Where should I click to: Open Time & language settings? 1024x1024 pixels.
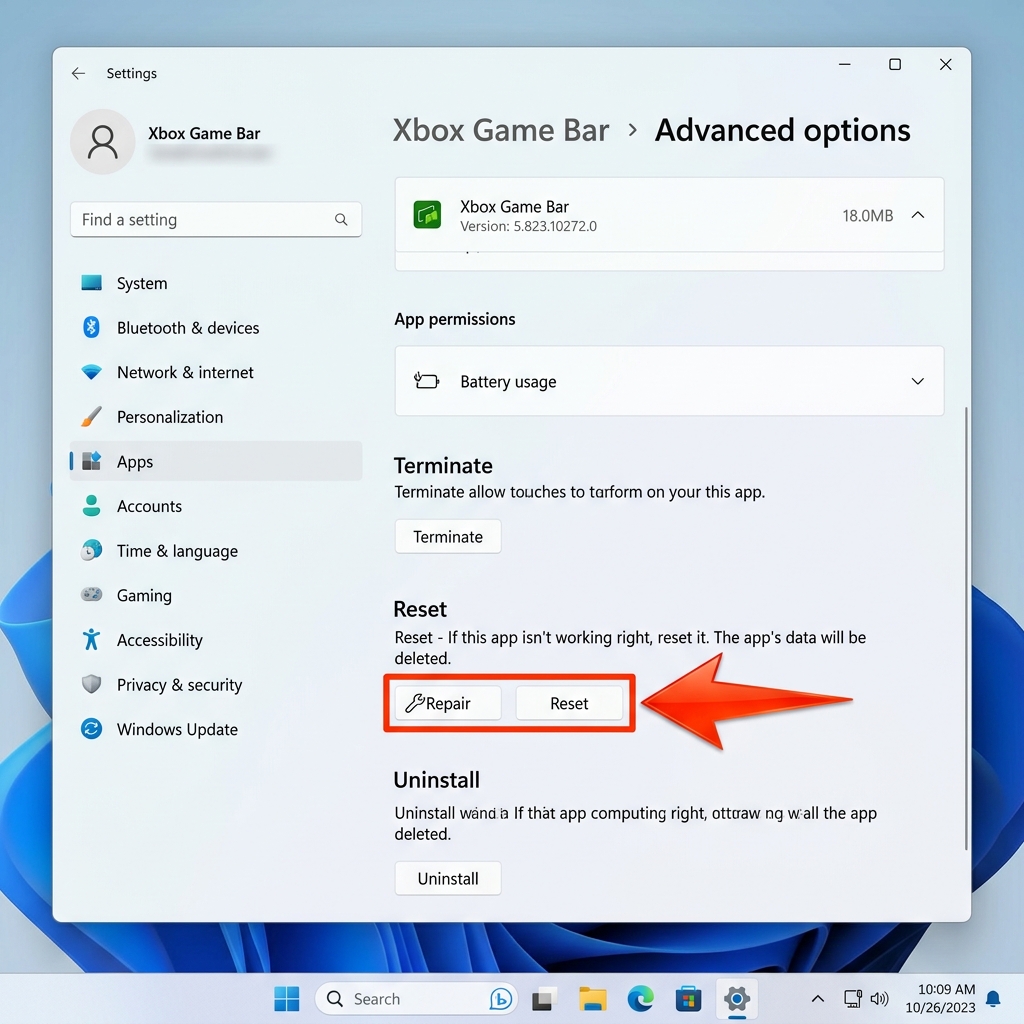pyautogui.click(x=216, y=551)
